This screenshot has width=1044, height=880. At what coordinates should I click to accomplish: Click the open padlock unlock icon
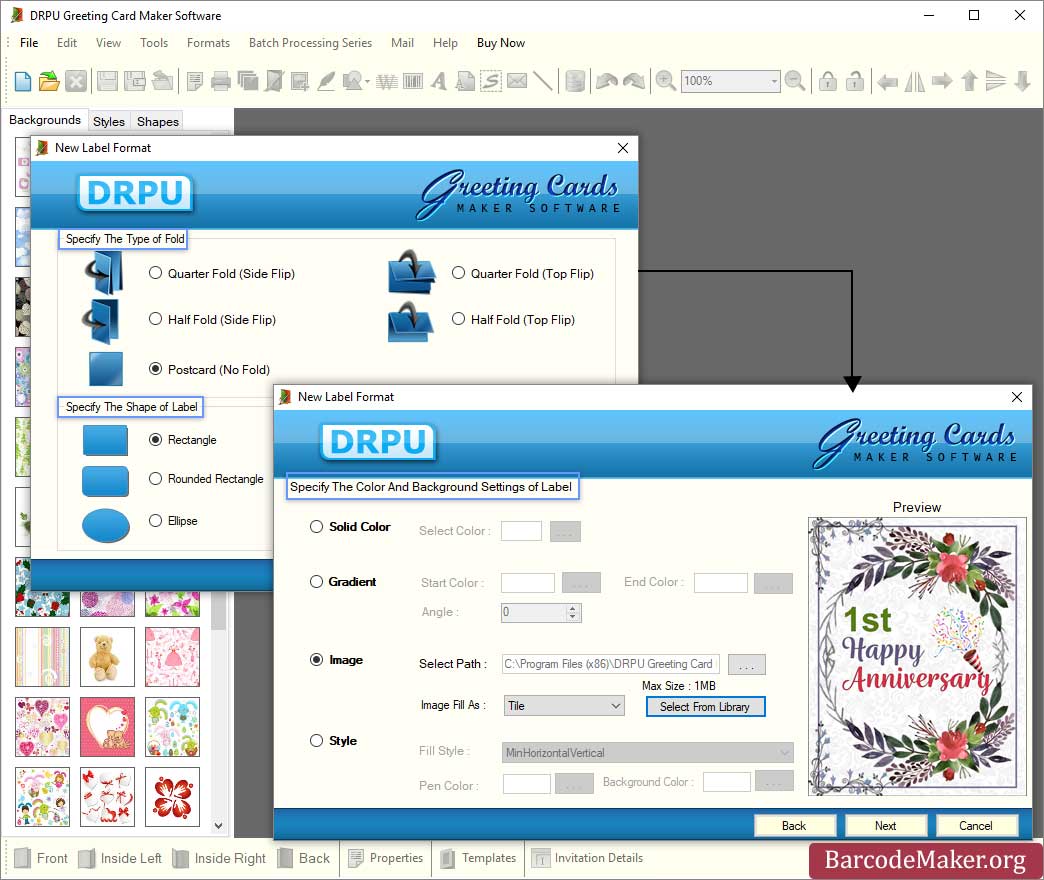pyautogui.click(x=854, y=81)
